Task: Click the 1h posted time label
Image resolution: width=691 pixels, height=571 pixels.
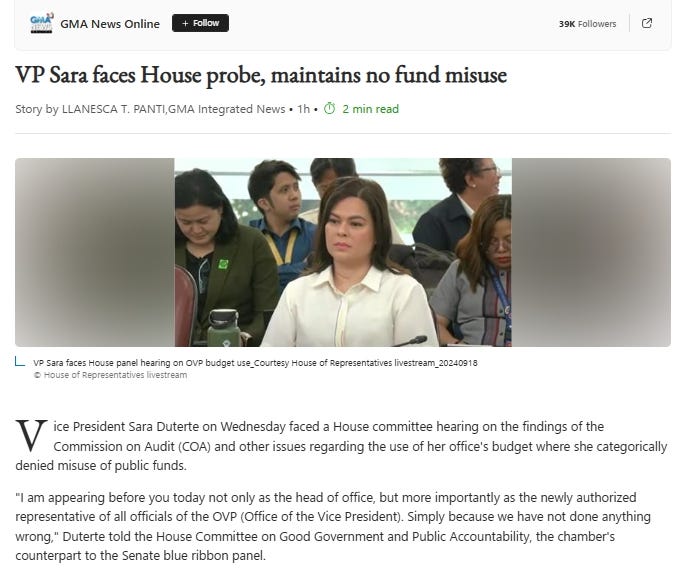Action: (x=303, y=109)
